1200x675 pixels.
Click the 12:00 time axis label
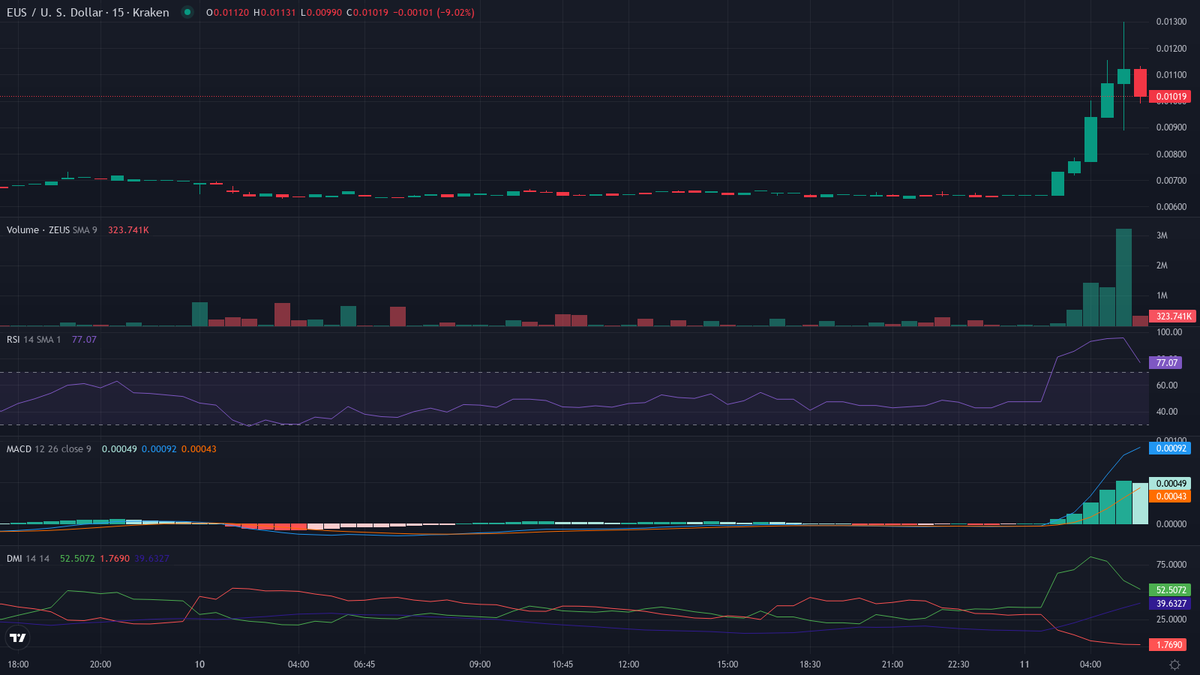point(628,664)
